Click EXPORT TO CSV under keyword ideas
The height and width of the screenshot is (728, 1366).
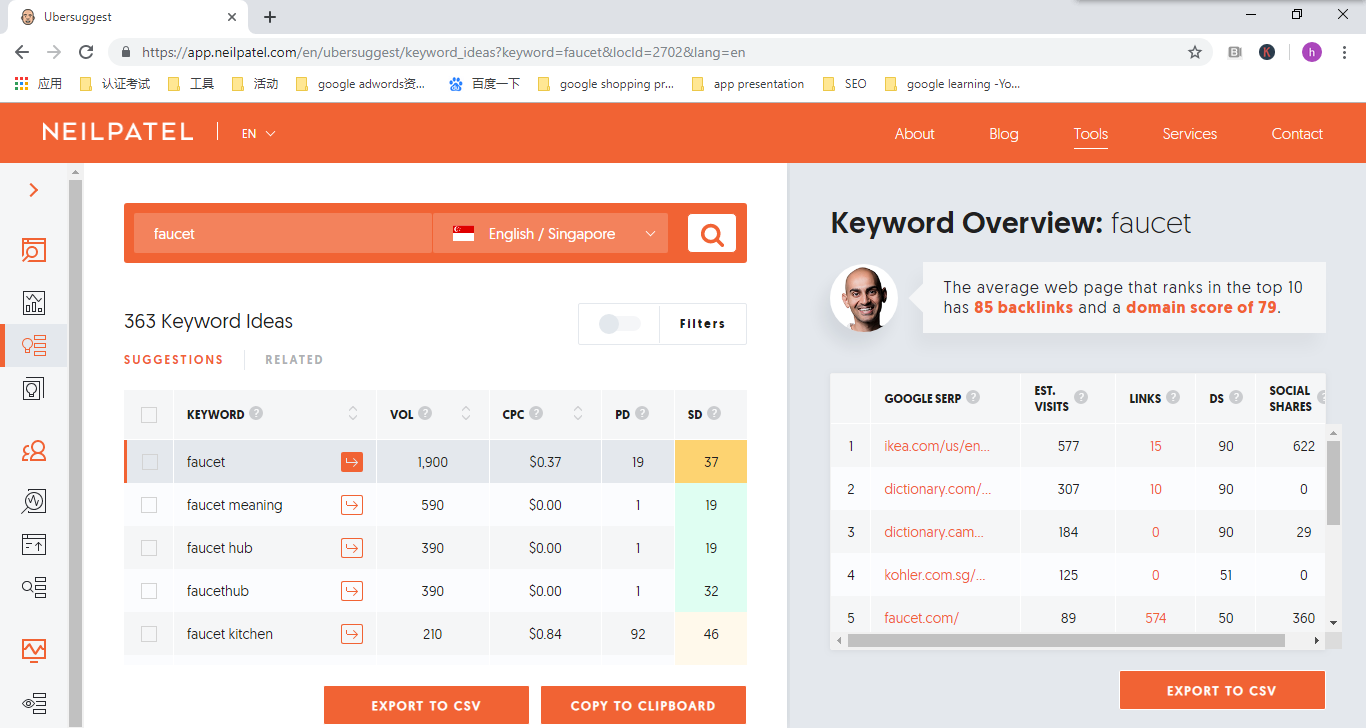coord(426,705)
